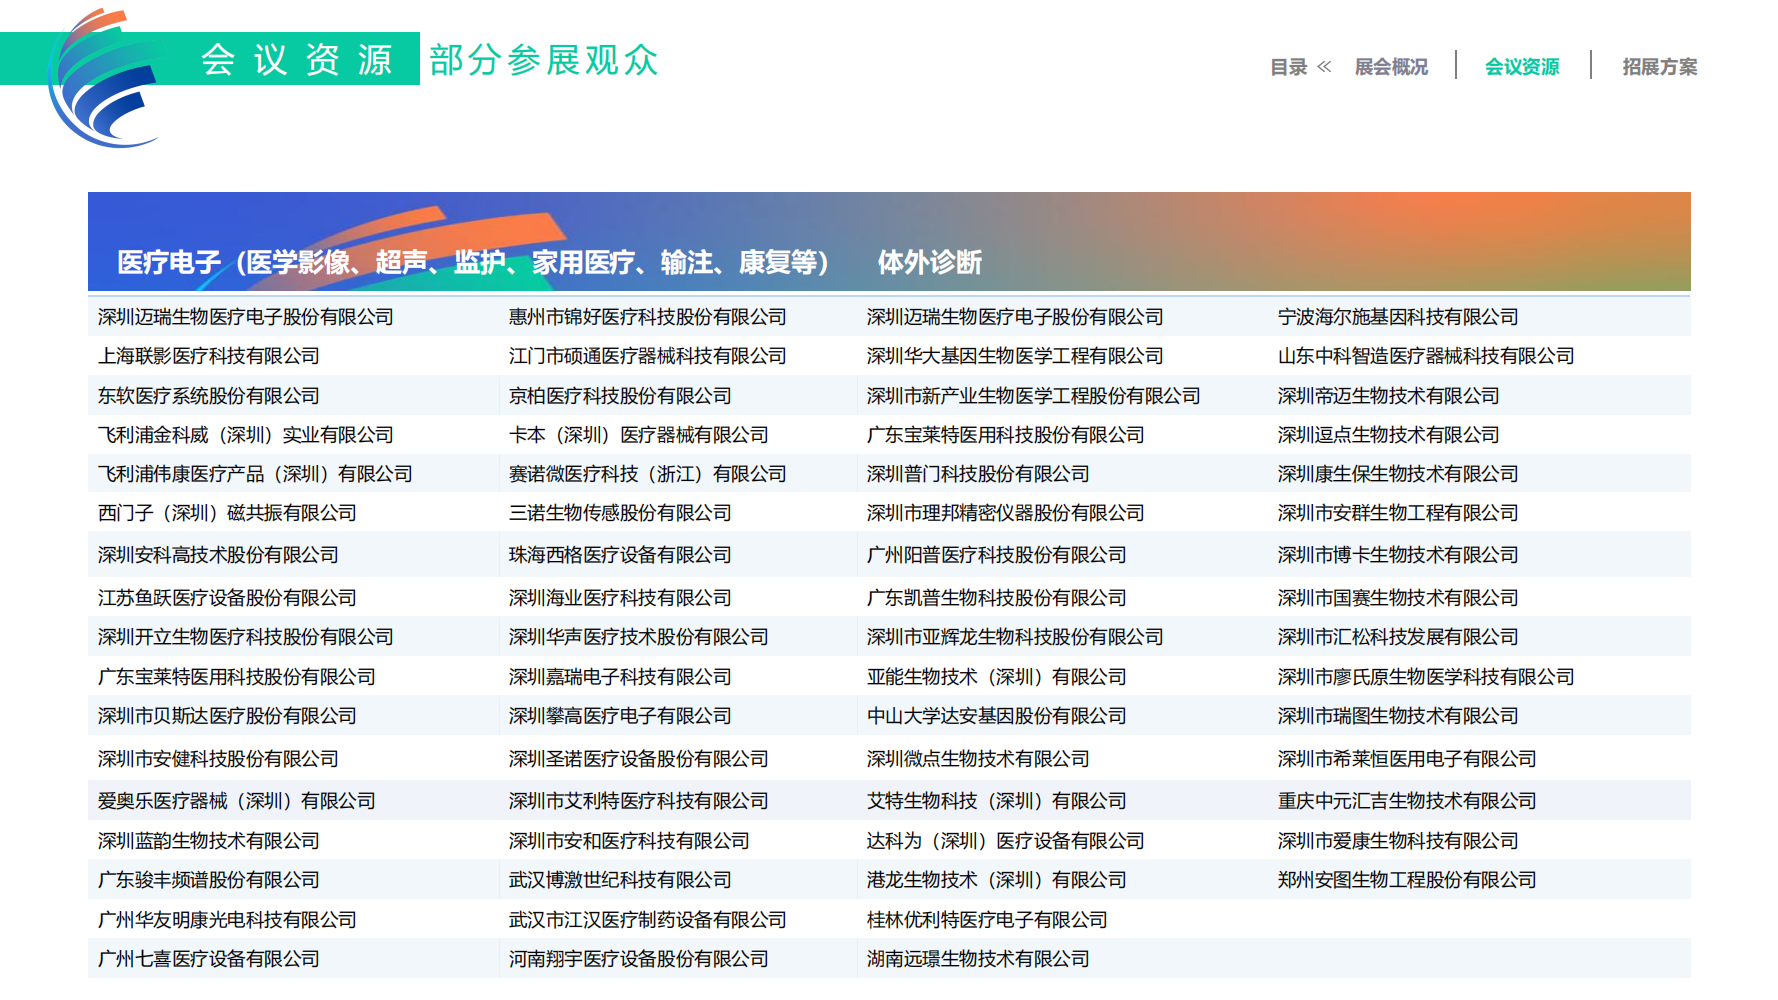
Task: Select the 会议资源 navigation tab
Action: (x=1521, y=67)
